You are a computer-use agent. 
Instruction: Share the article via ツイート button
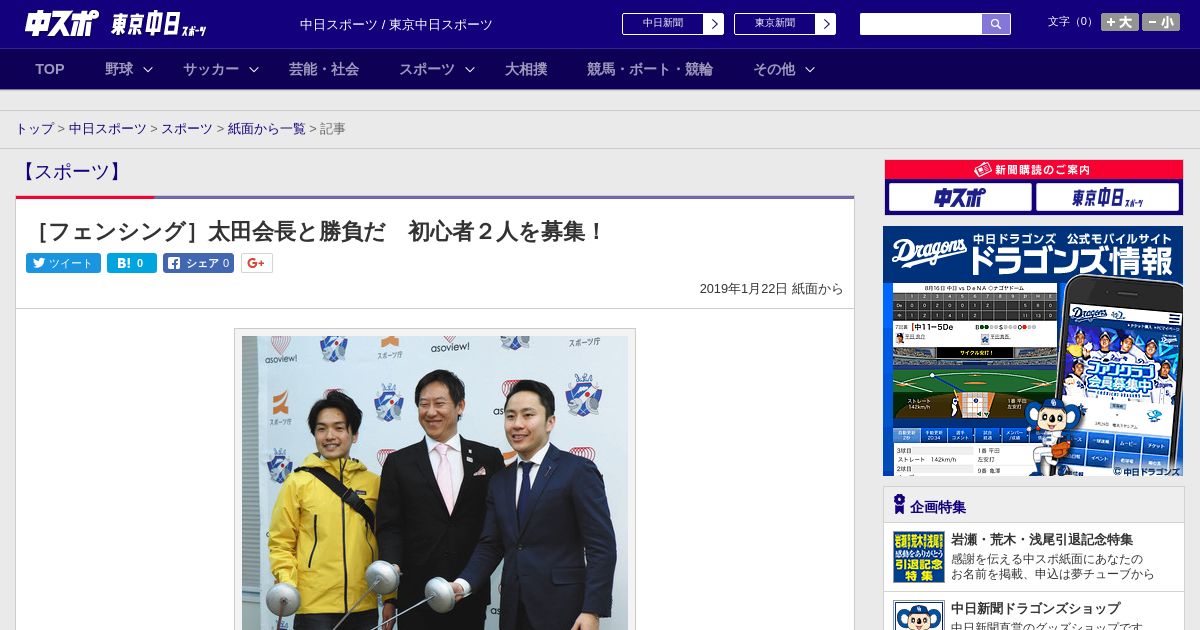coord(63,263)
